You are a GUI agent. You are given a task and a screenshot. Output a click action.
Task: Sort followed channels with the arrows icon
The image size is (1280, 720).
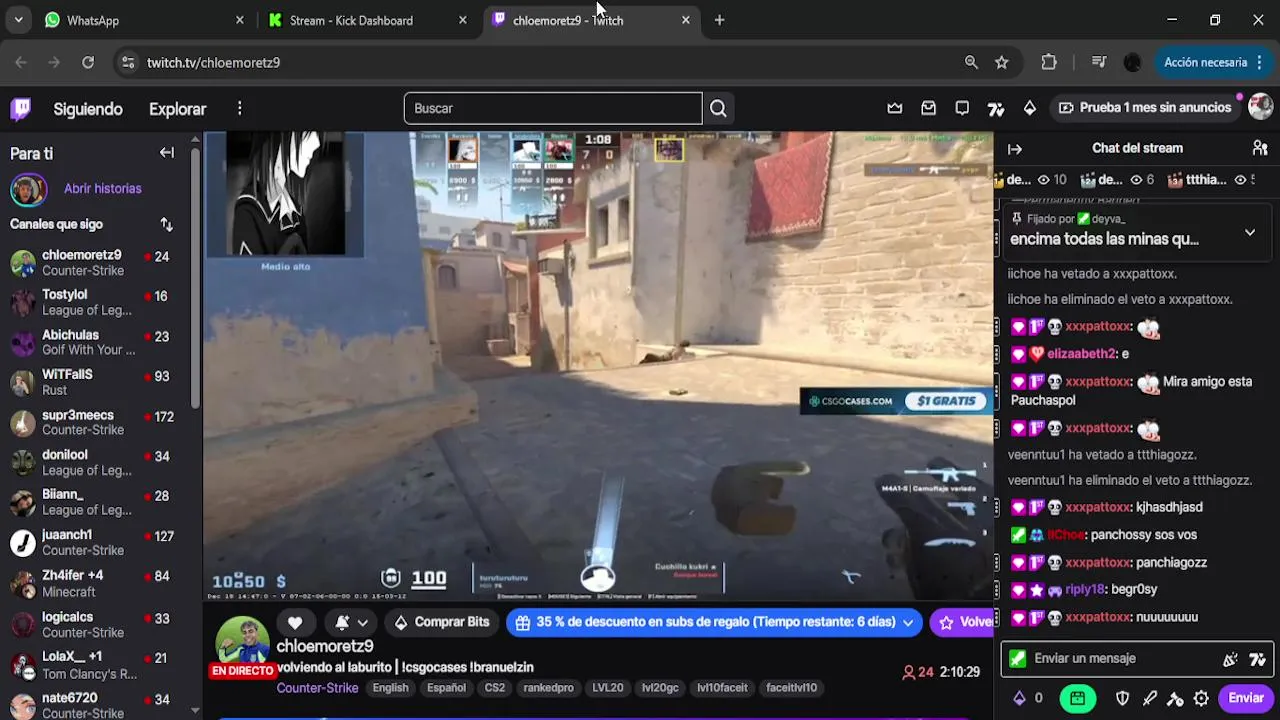click(166, 224)
